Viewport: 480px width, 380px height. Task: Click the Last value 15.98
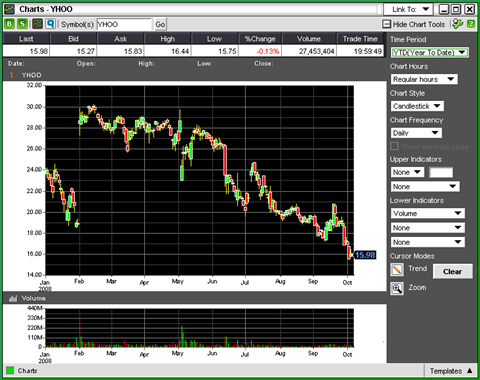[39, 51]
